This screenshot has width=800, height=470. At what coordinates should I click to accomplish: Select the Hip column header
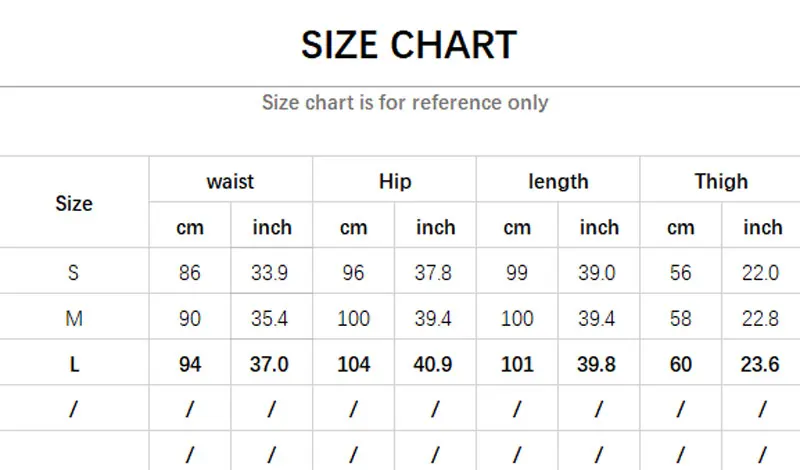[x=395, y=181]
